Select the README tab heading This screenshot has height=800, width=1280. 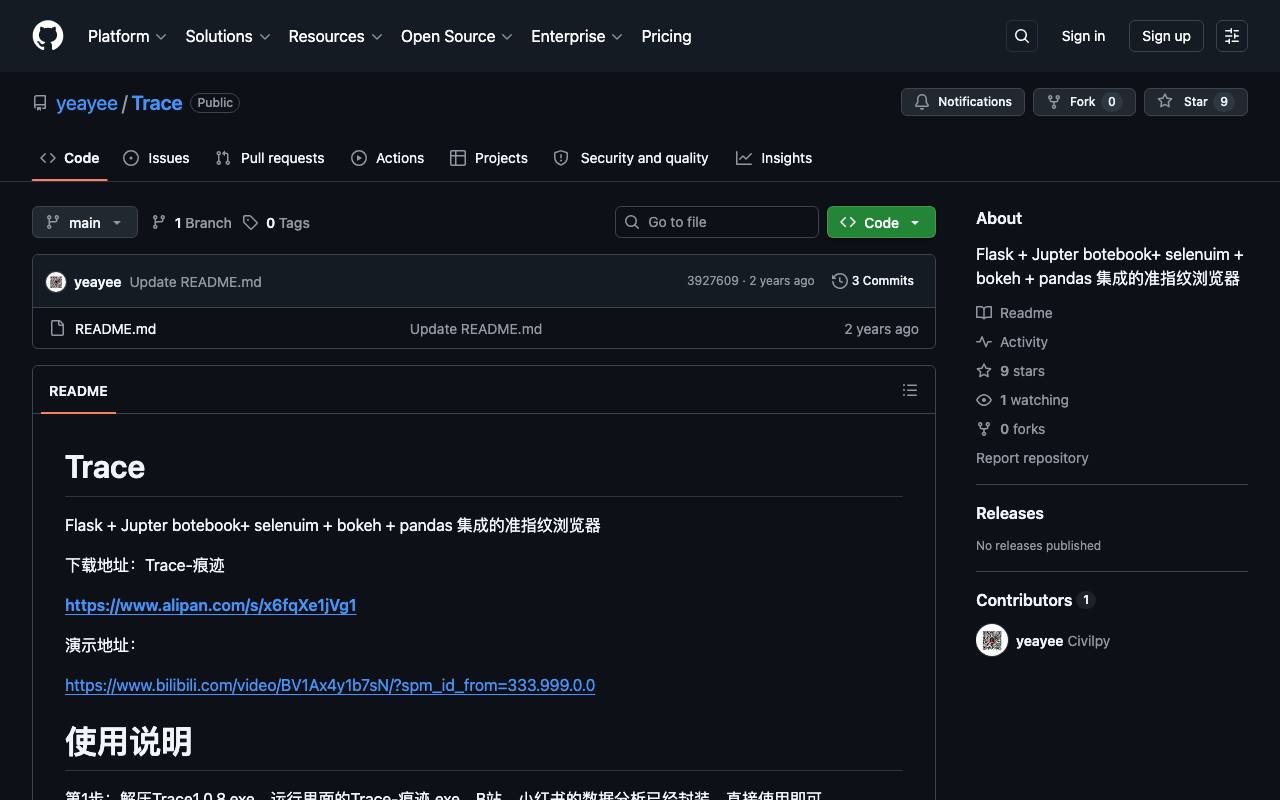point(78,391)
